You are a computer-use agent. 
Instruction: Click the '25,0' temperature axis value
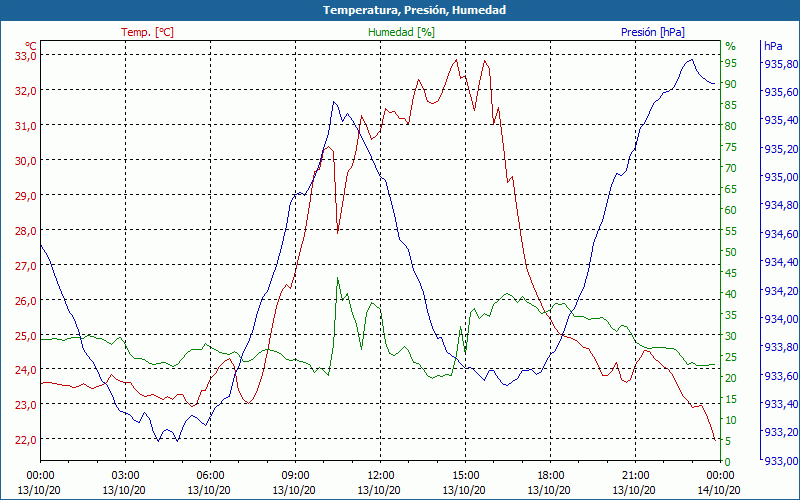[x=26, y=336]
